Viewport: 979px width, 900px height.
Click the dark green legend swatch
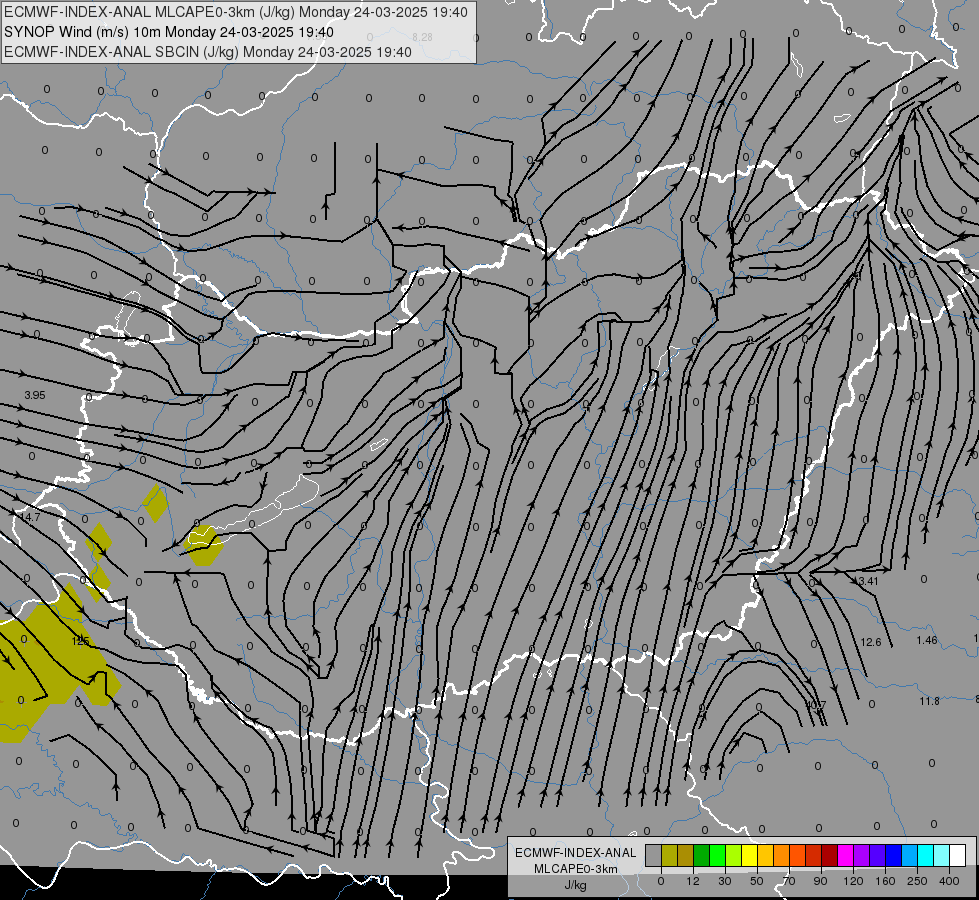(702, 855)
